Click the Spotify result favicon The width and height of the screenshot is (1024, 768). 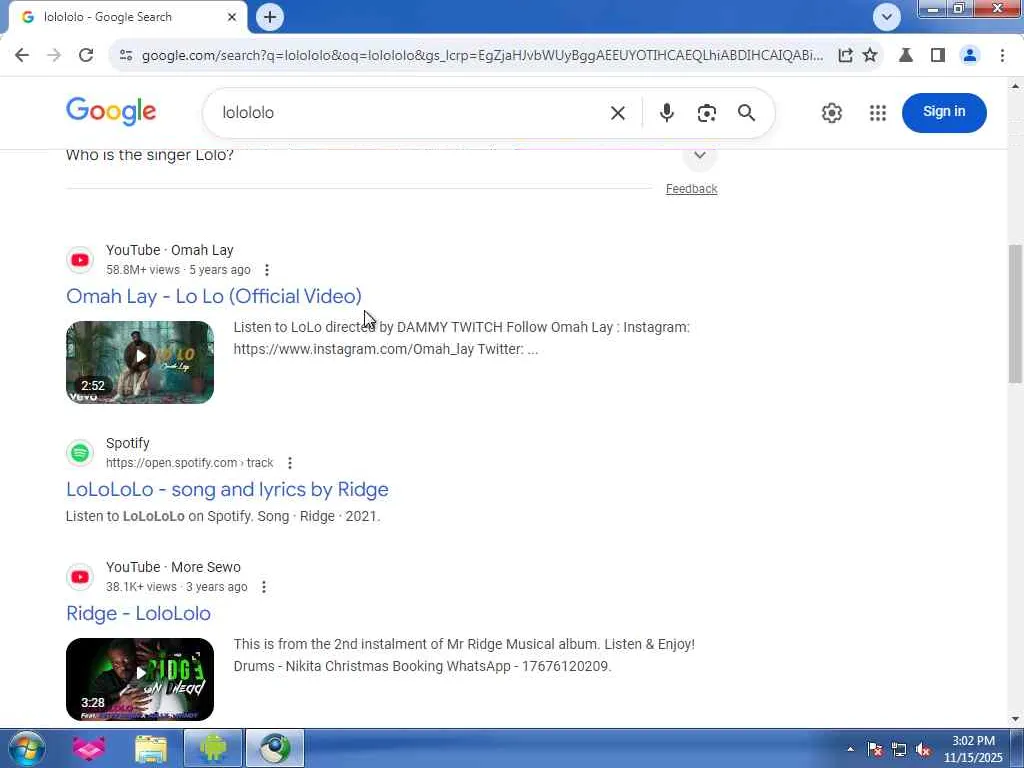80,453
